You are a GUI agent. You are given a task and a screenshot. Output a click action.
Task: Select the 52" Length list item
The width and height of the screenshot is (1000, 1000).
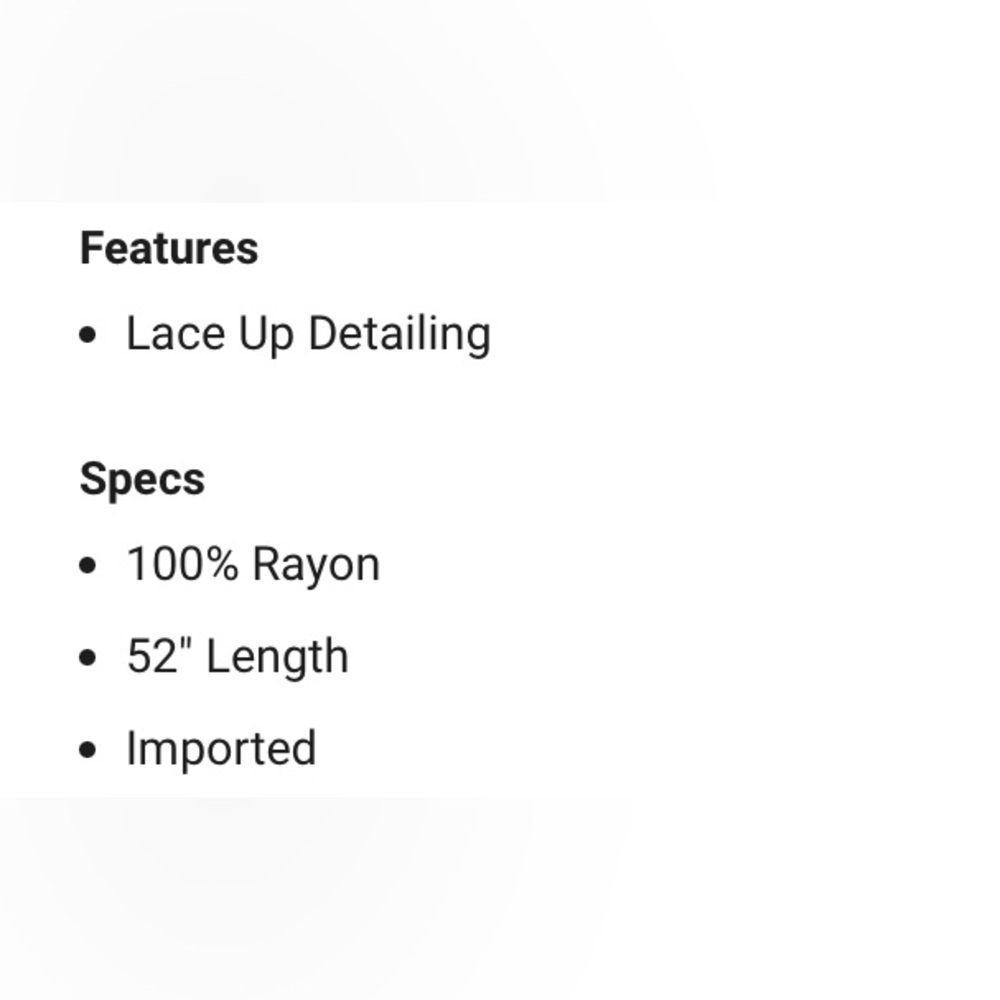pos(237,657)
